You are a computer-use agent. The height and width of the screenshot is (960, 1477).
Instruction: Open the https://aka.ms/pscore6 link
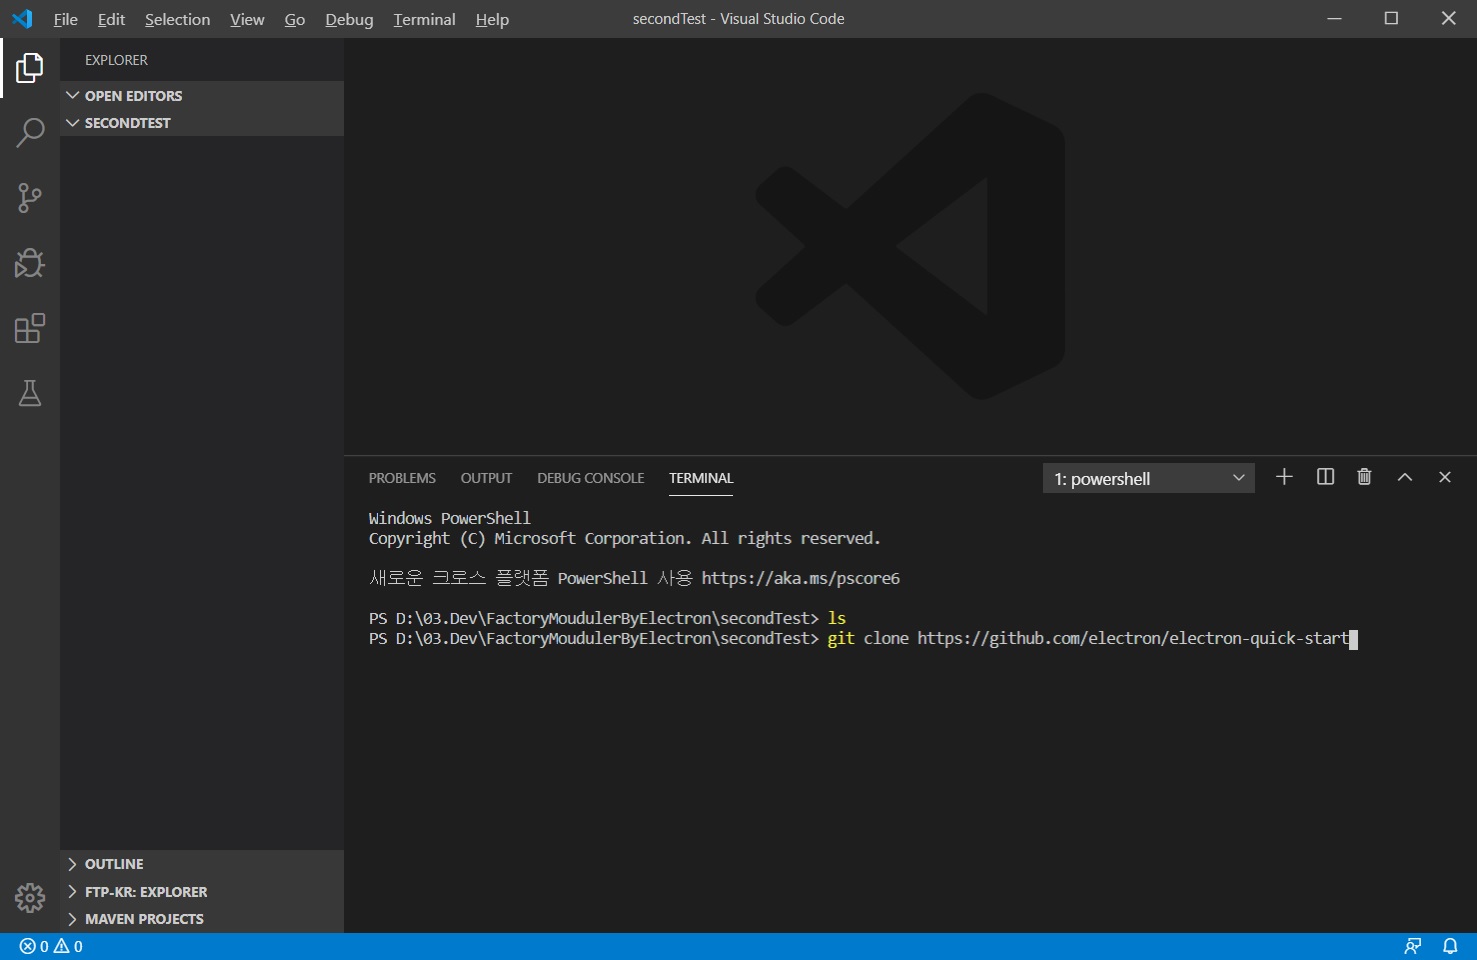click(x=800, y=578)
